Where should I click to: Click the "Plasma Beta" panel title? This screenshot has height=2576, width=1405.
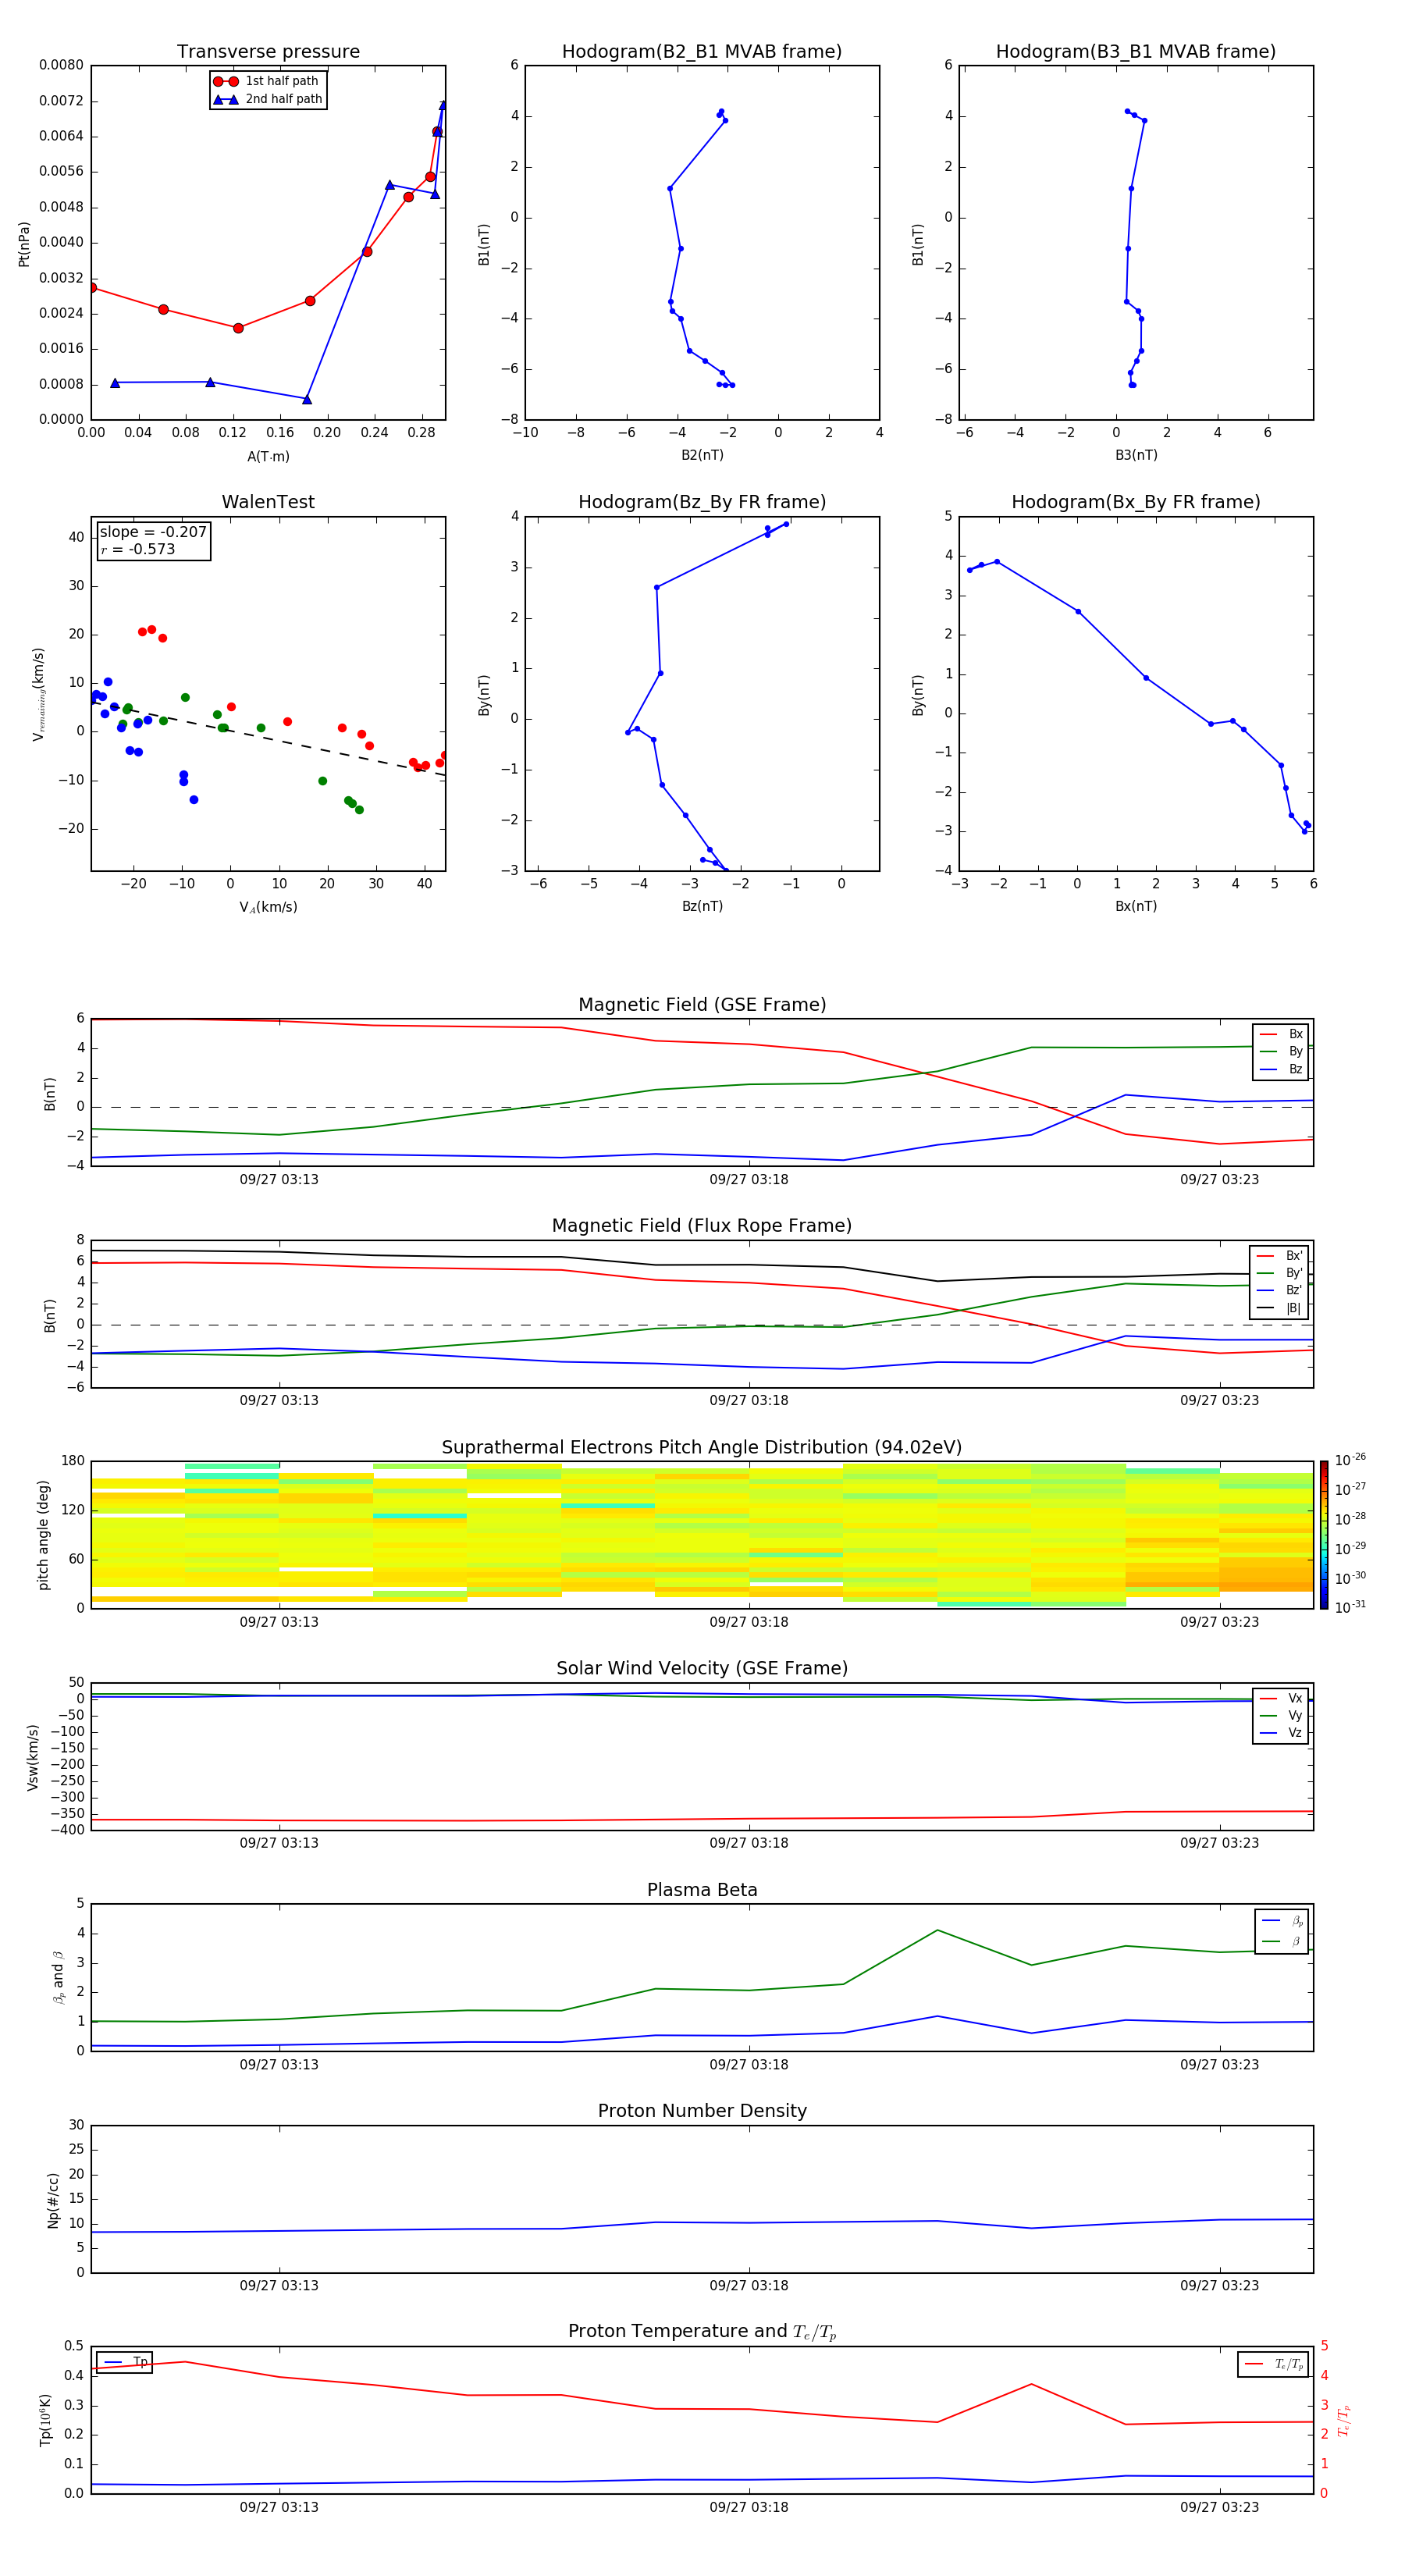[702, 1890]
